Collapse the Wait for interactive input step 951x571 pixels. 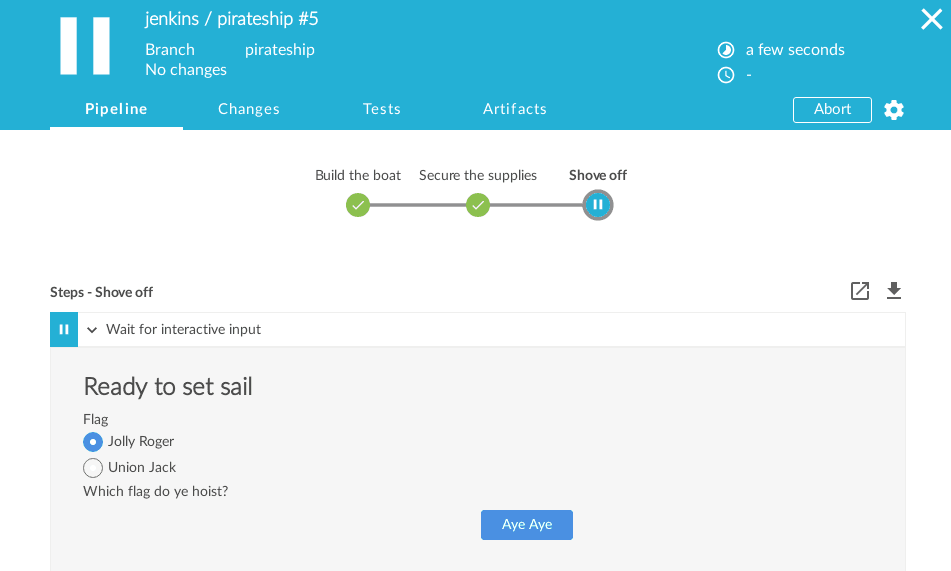(92, 329)
